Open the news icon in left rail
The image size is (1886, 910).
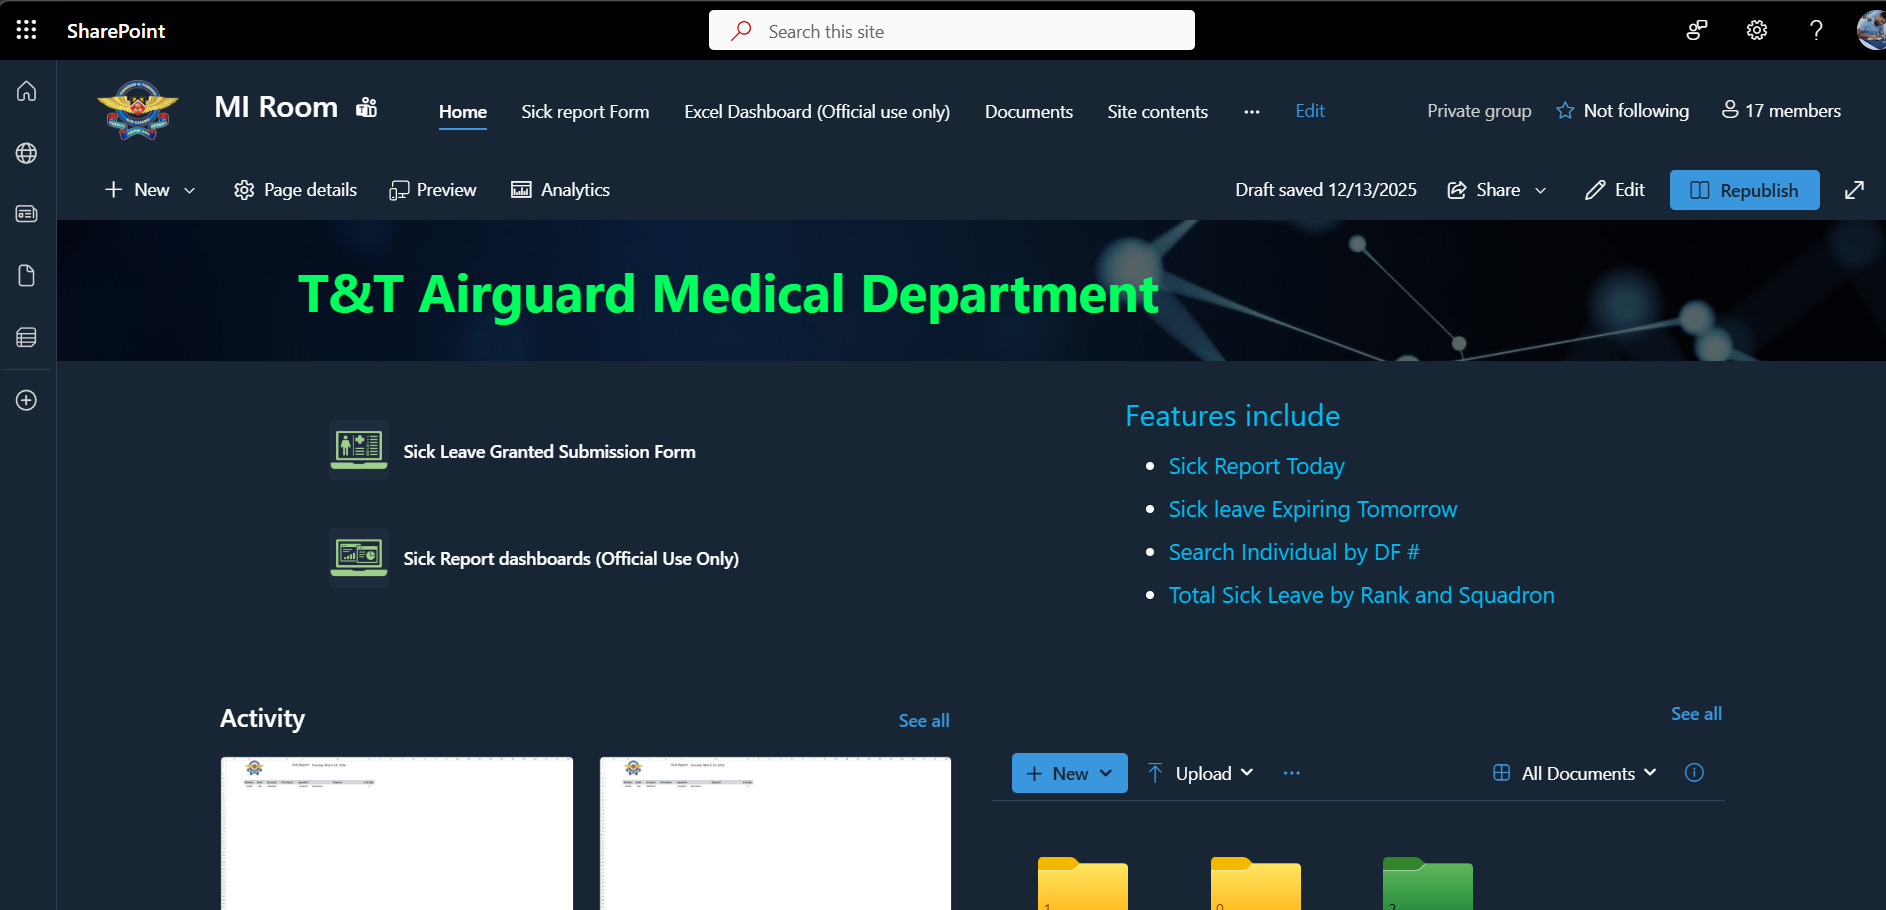(x=27, y=214)
